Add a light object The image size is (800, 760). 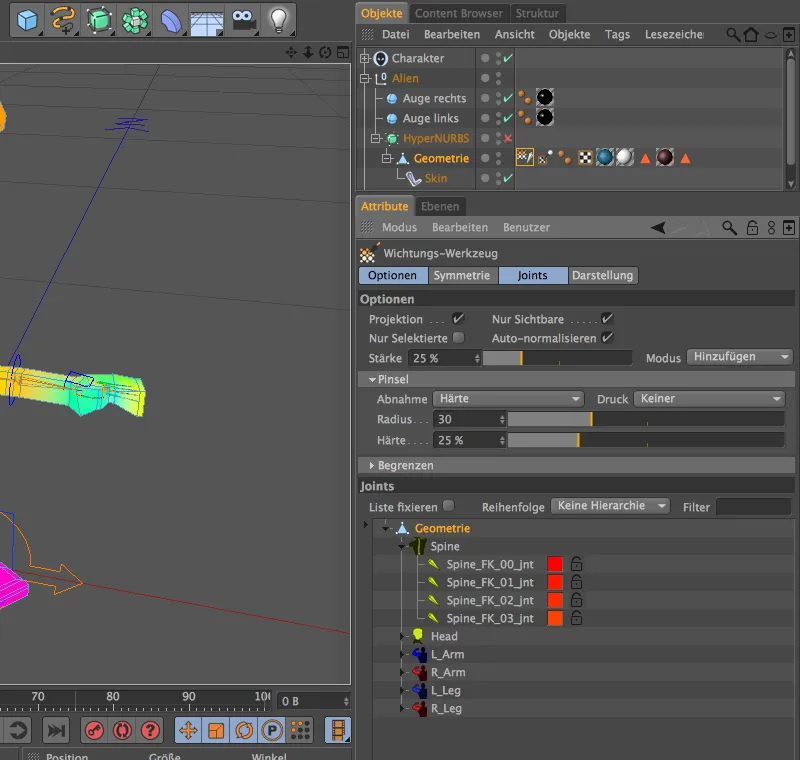pos(279,20)
